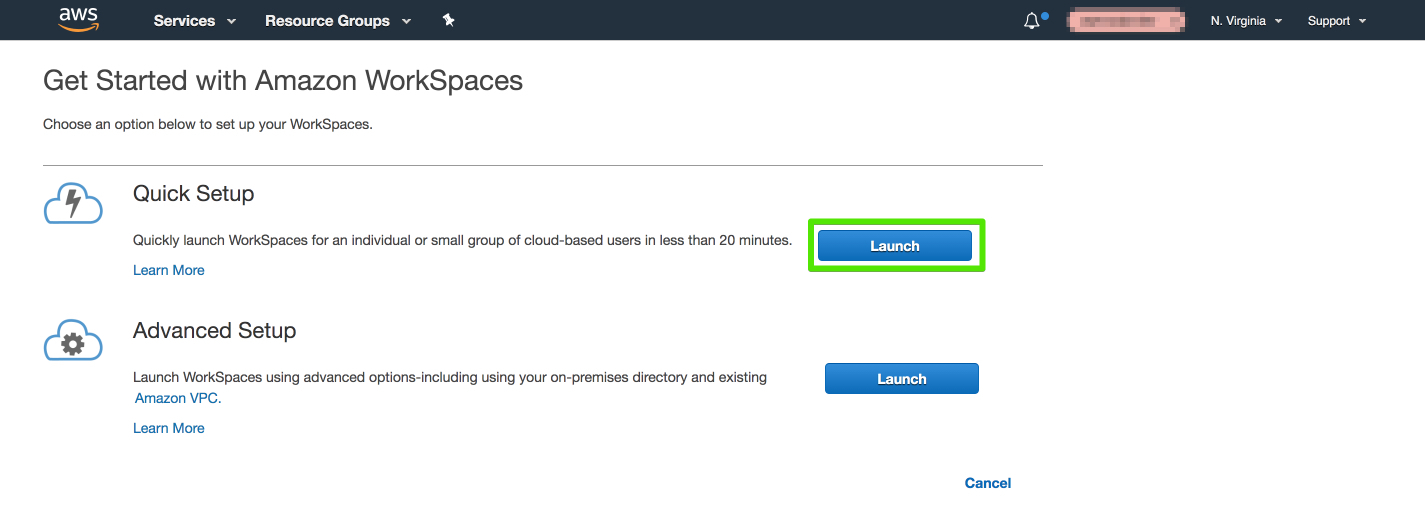Viewport: 1425px width, 517px height.
Task: Click the 'Choose an option below' text
Action: (208, 125)
